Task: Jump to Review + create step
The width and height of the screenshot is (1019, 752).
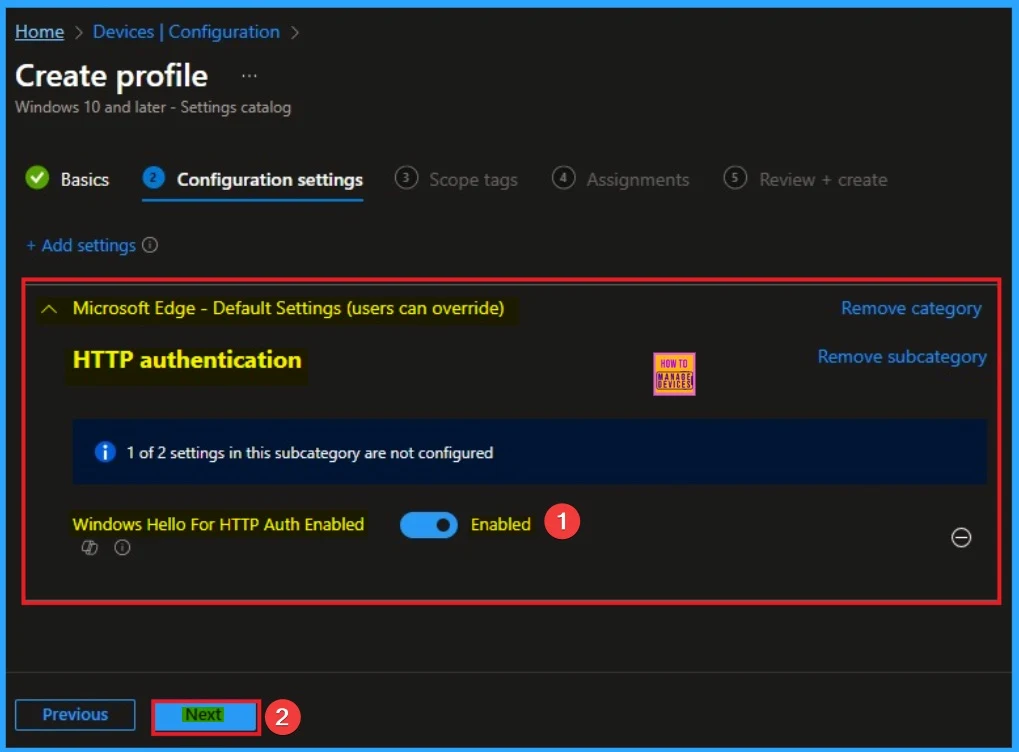Action: (806, 180)
